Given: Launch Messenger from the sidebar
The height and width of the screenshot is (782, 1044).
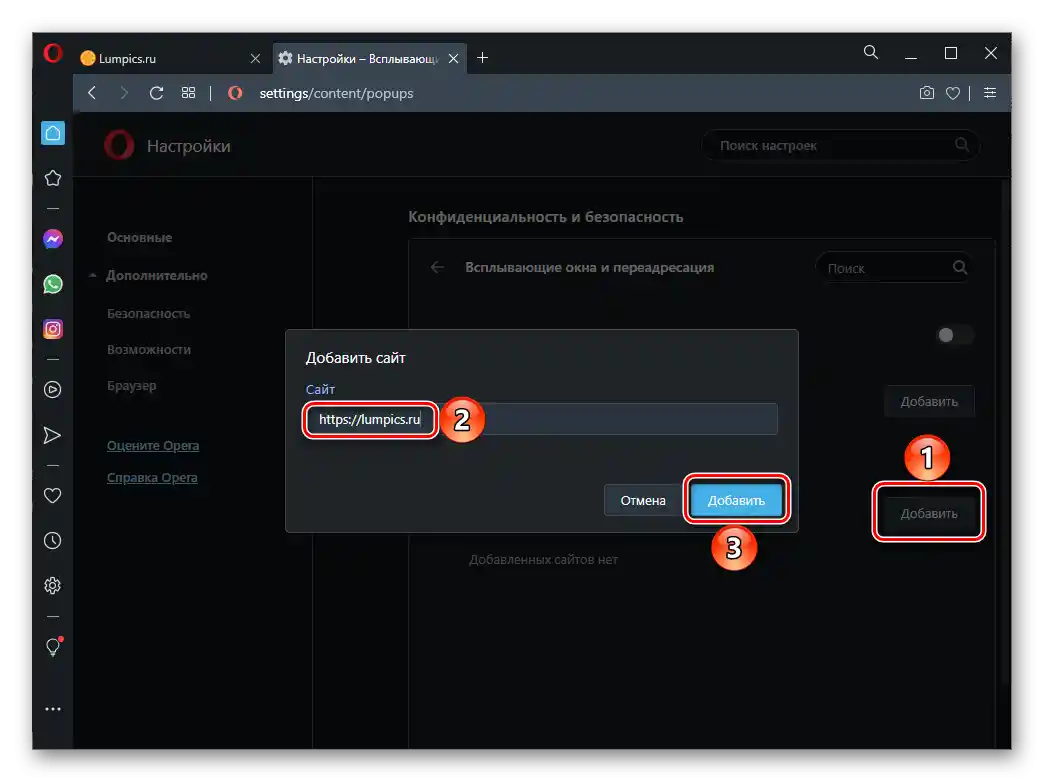Looking at the screenshot, I should point(53,239).
